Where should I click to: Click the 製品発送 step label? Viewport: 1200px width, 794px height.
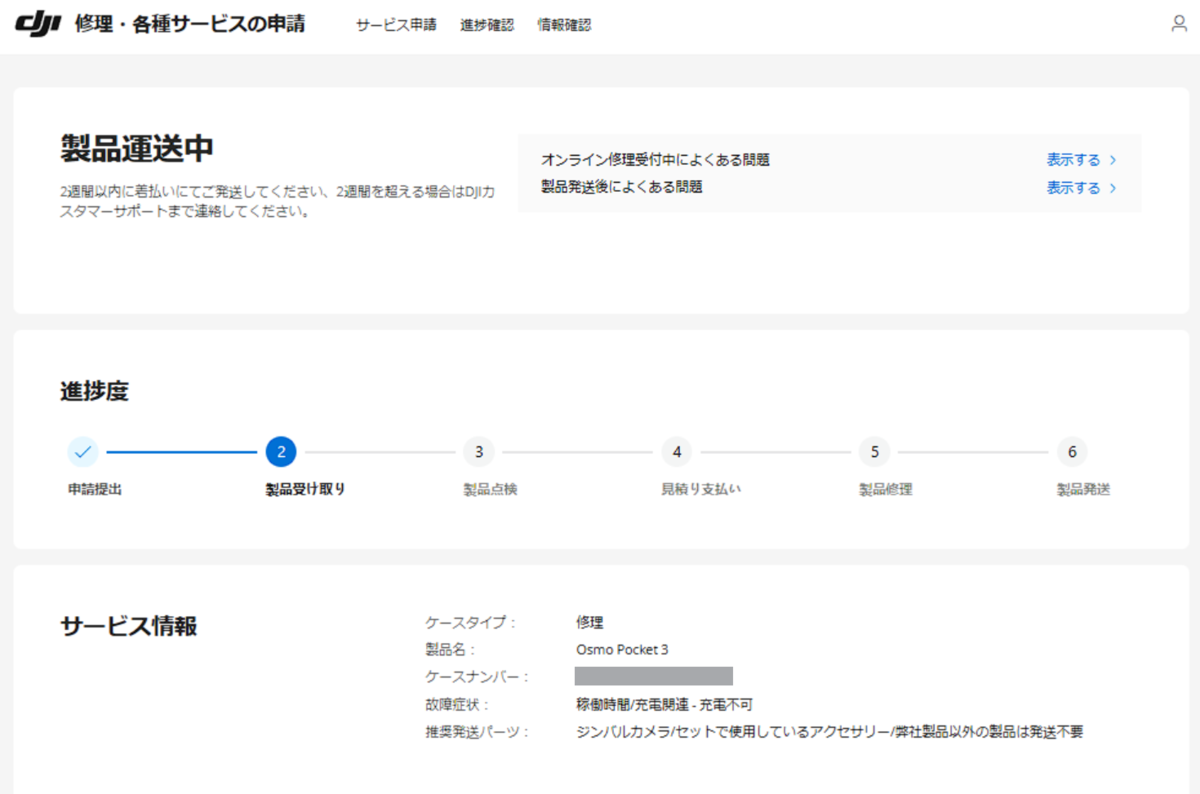coord(1084,490)
